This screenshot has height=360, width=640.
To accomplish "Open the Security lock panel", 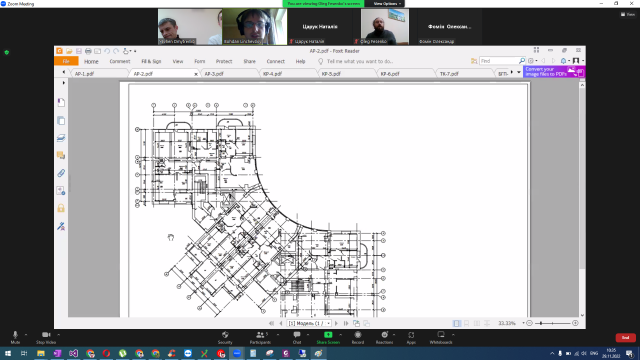I will pyautogui.click(x=61, y=208).
